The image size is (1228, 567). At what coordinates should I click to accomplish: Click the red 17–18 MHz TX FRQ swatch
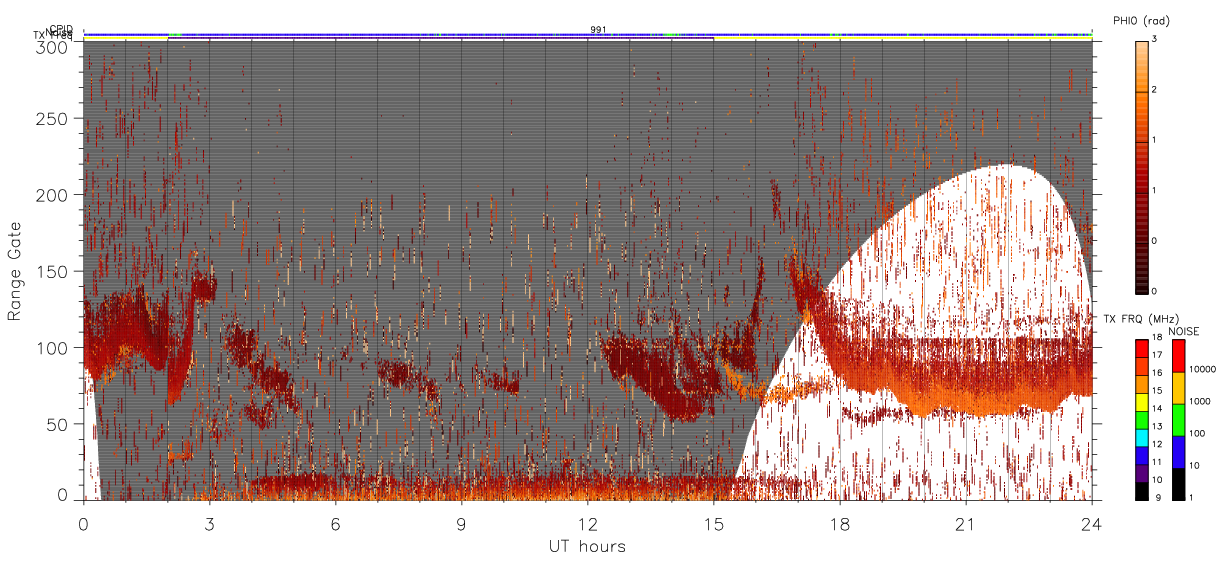click(x=1142, y=349)
